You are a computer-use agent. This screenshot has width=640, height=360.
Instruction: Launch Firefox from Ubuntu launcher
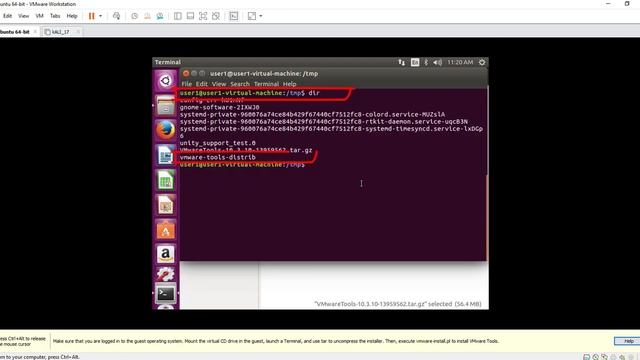click(x=165, y=130)
